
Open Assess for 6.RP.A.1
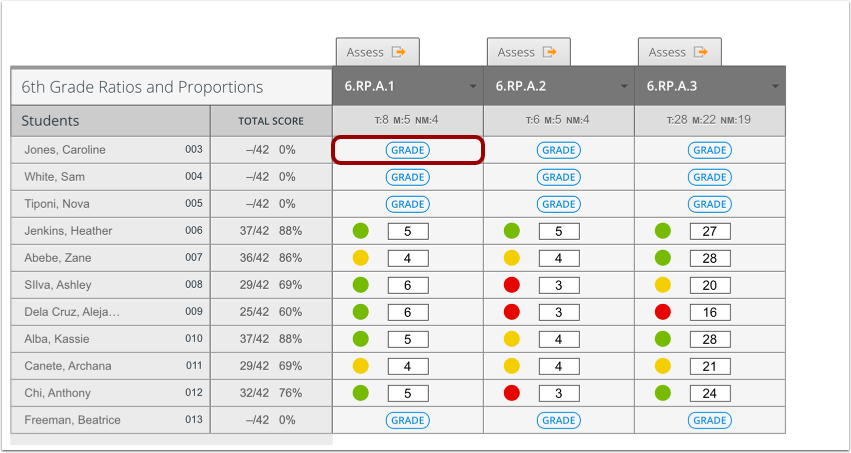(x=377, y=52)
